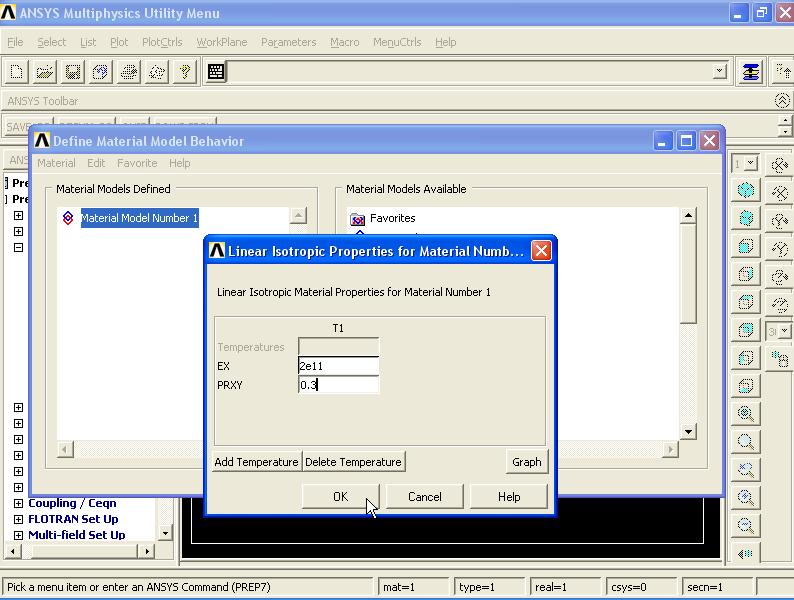
Task: Confirm material properties with OK
Action: pos(340,497)
